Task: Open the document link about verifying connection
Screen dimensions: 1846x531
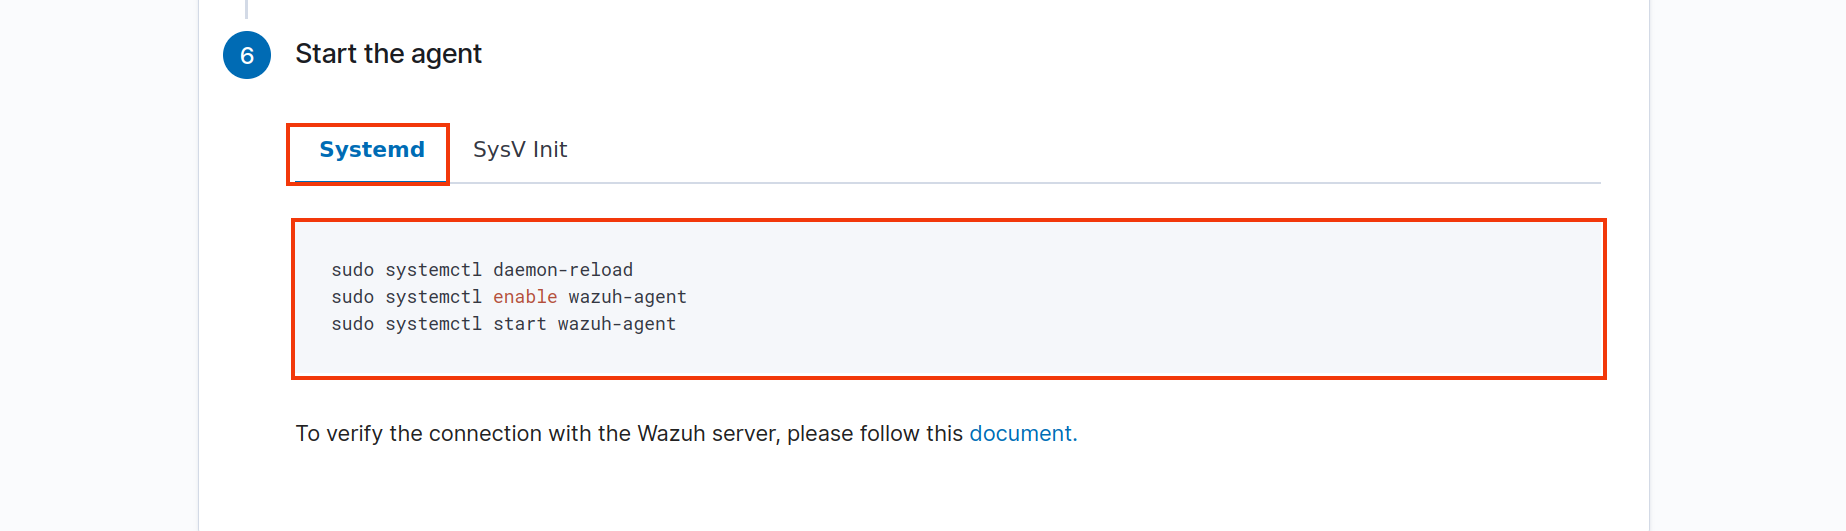Action: [x=1020, y=433]
